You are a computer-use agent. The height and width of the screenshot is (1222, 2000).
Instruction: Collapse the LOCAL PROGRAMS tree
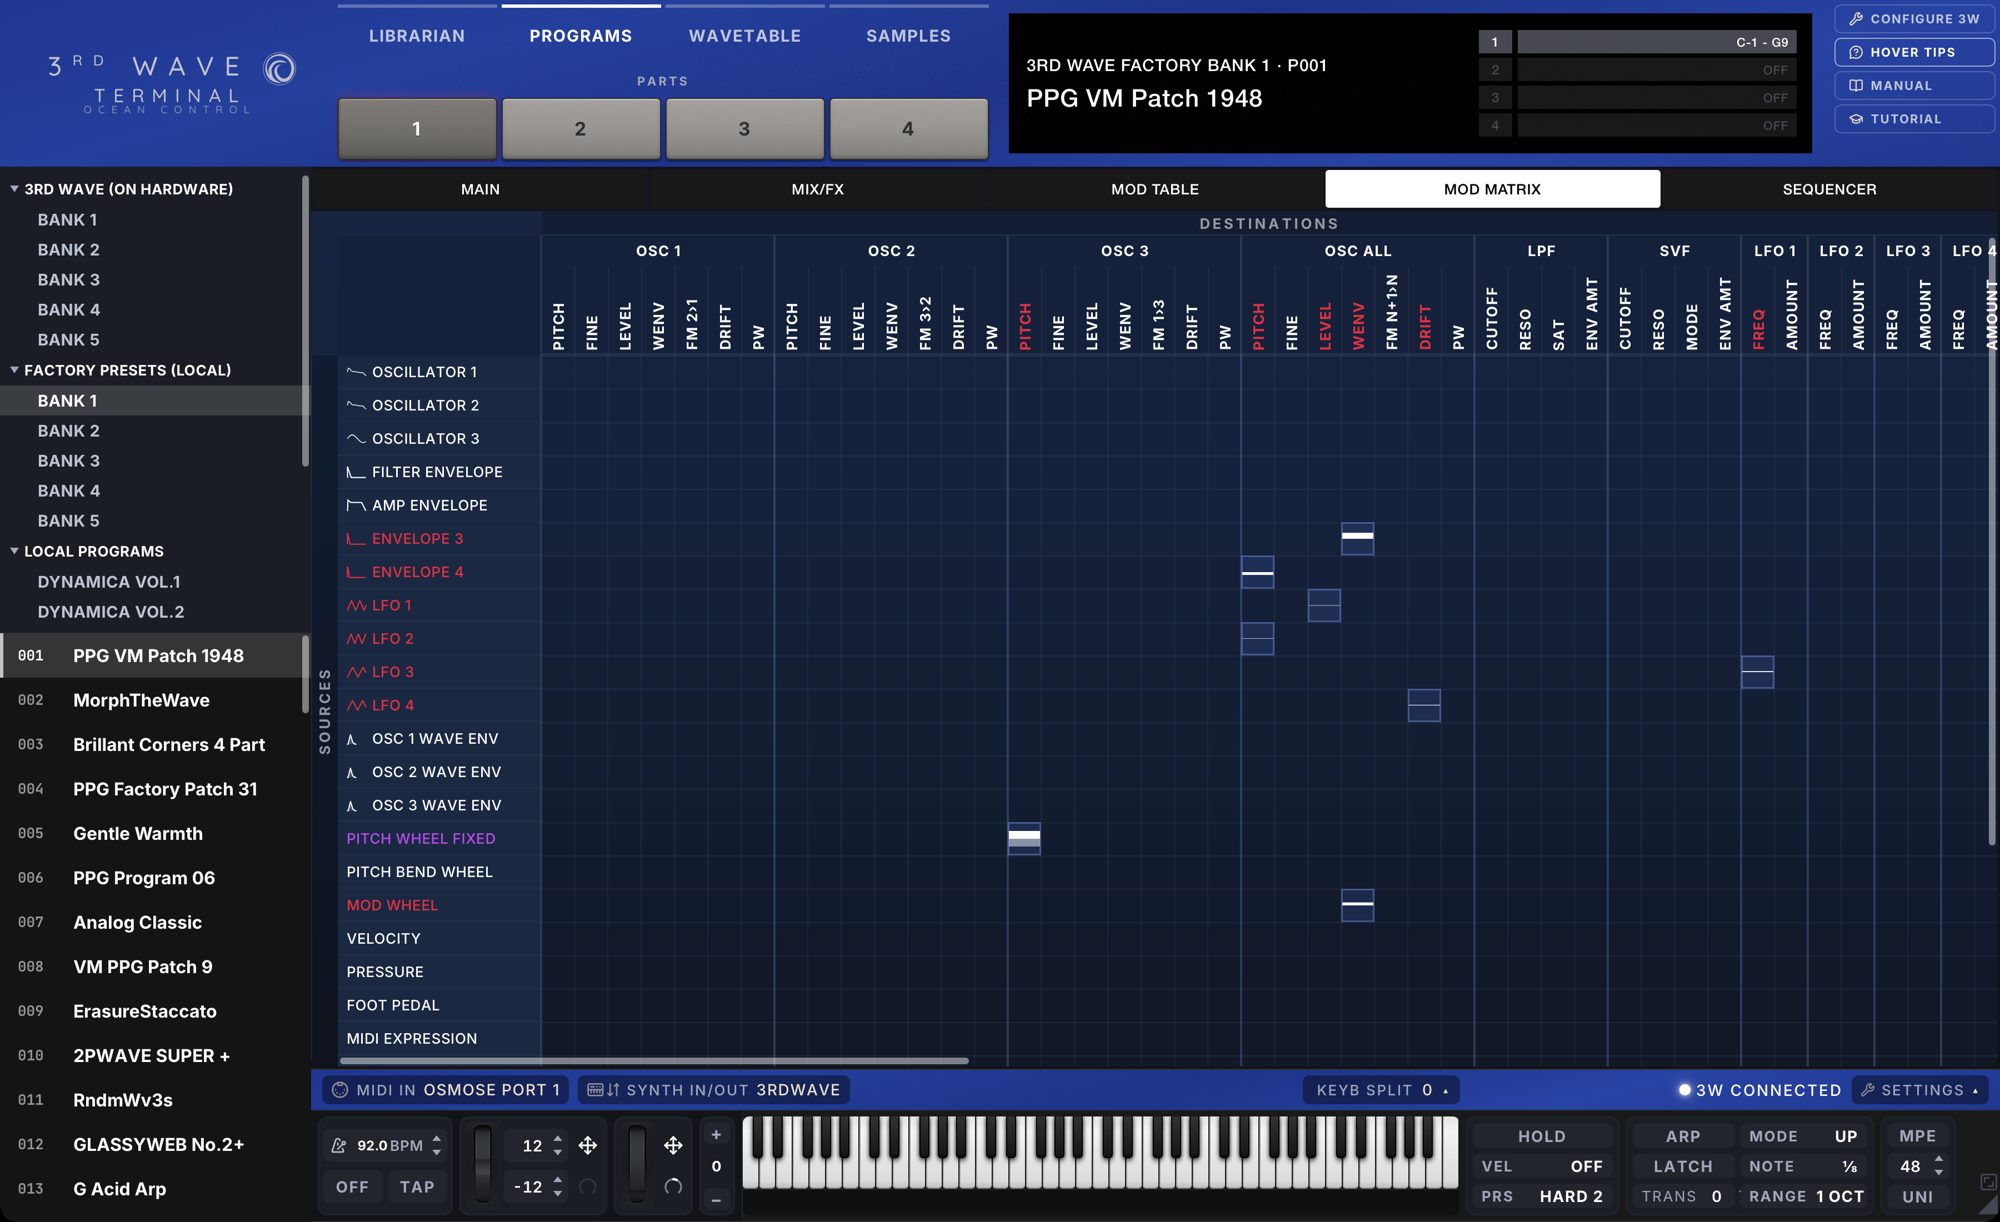point(15,551)
